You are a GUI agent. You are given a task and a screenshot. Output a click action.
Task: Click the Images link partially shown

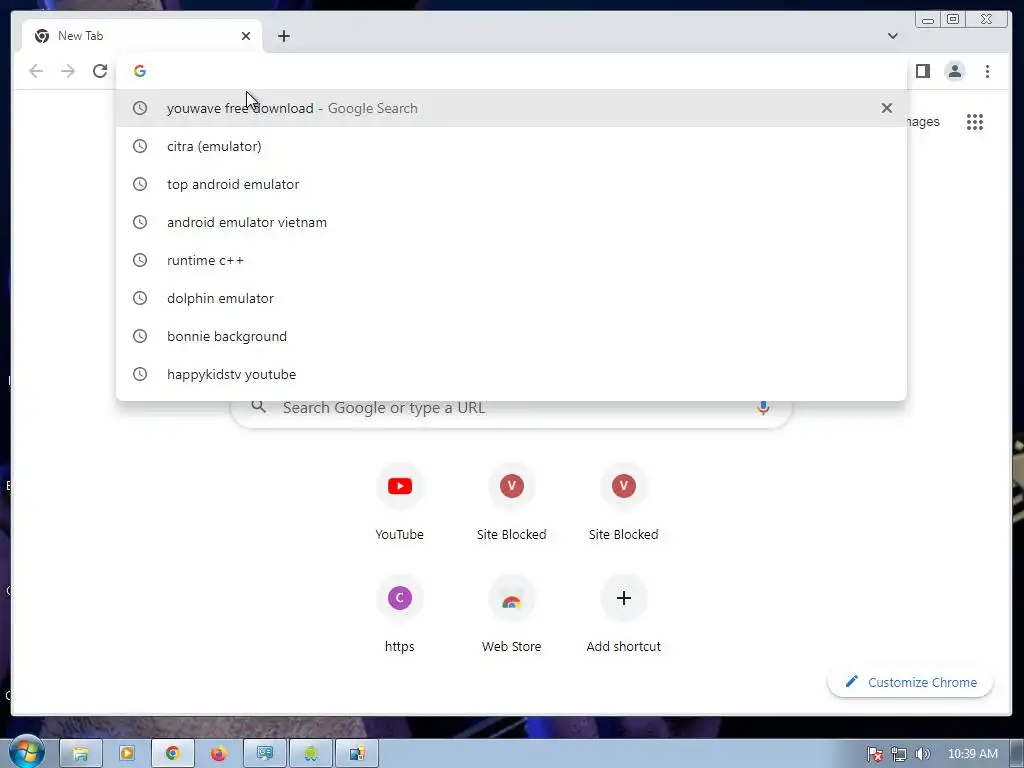click(923, 122)
